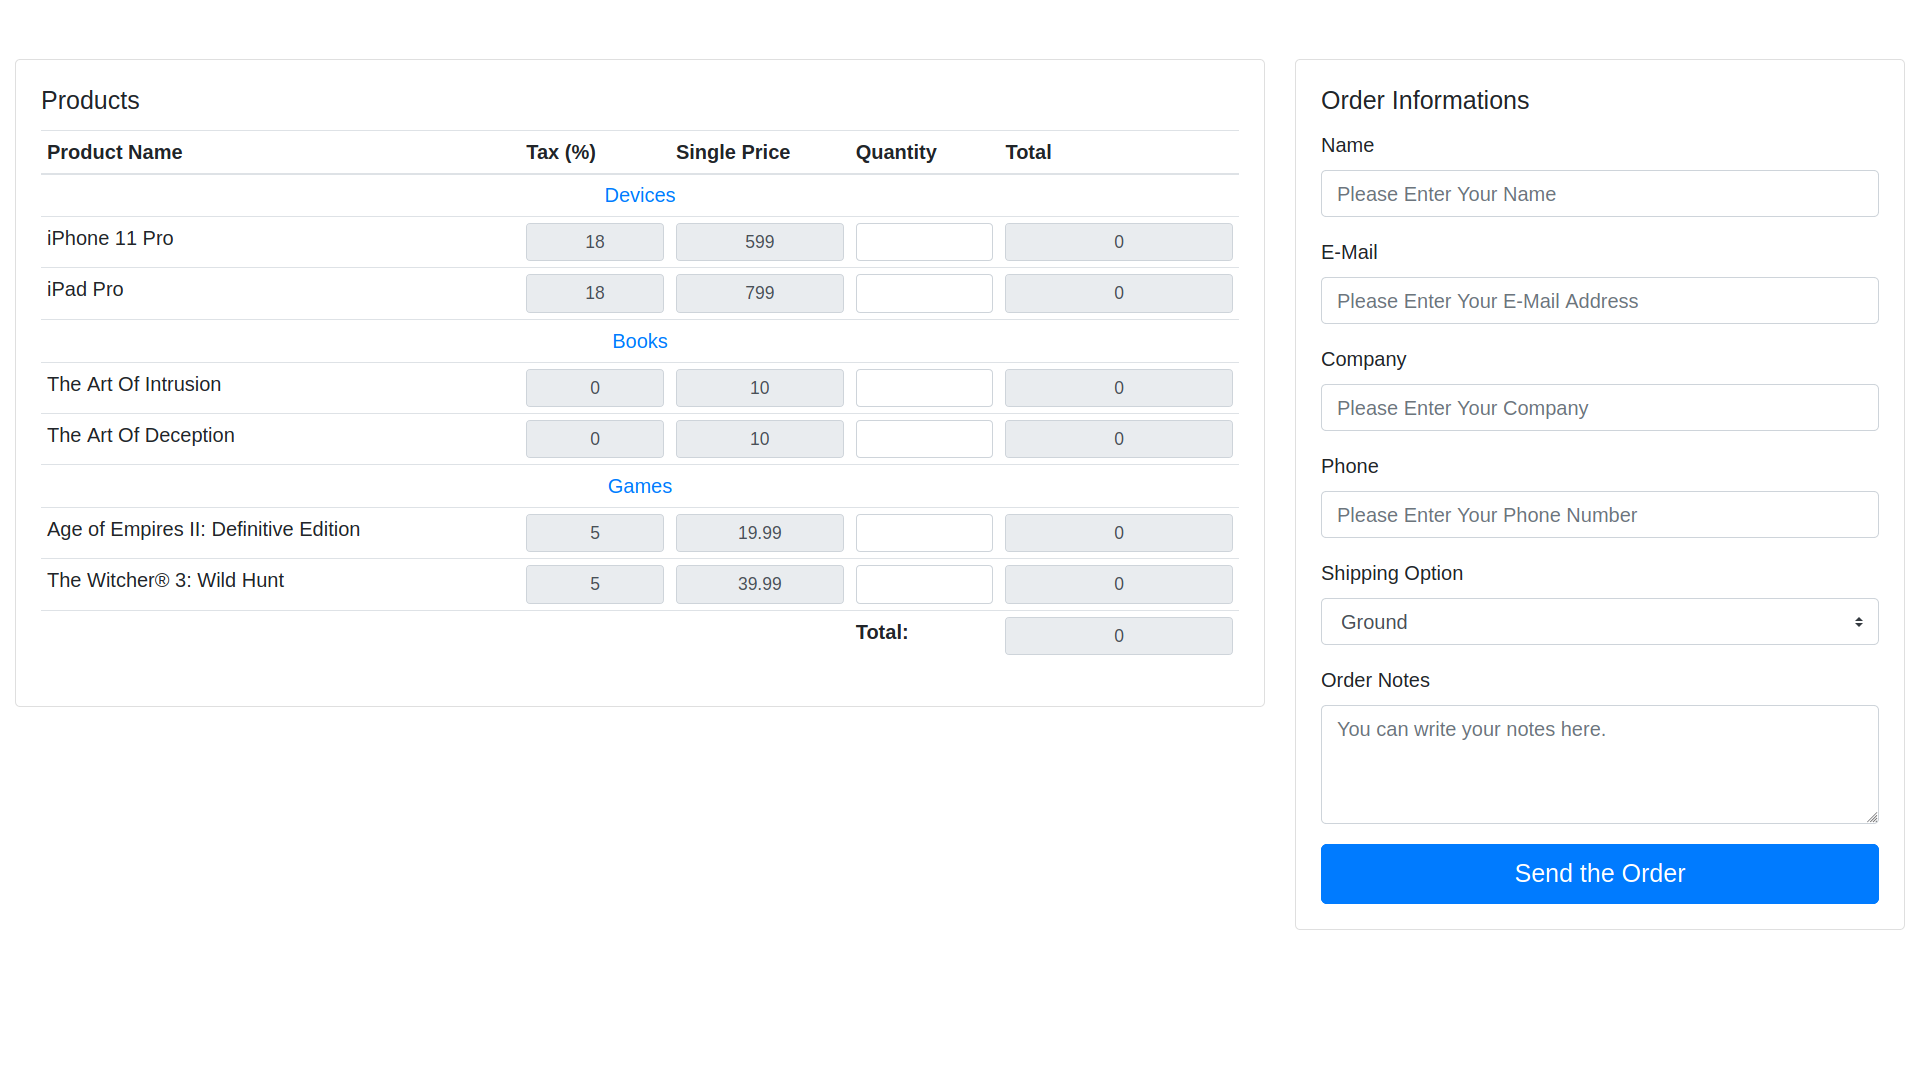The height and width of the screenshot is (1078, 1920).
Task: Click the iPhone 11 Pro quantity field
Action: point(923,241)
